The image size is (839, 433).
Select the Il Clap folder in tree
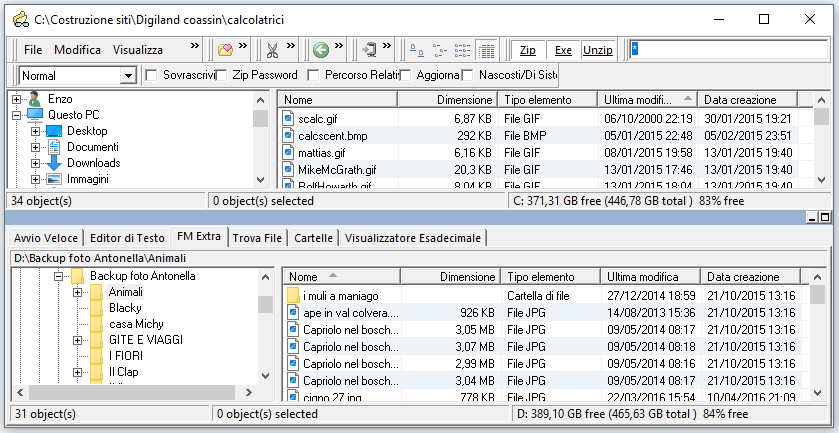(x=124, y=371)
